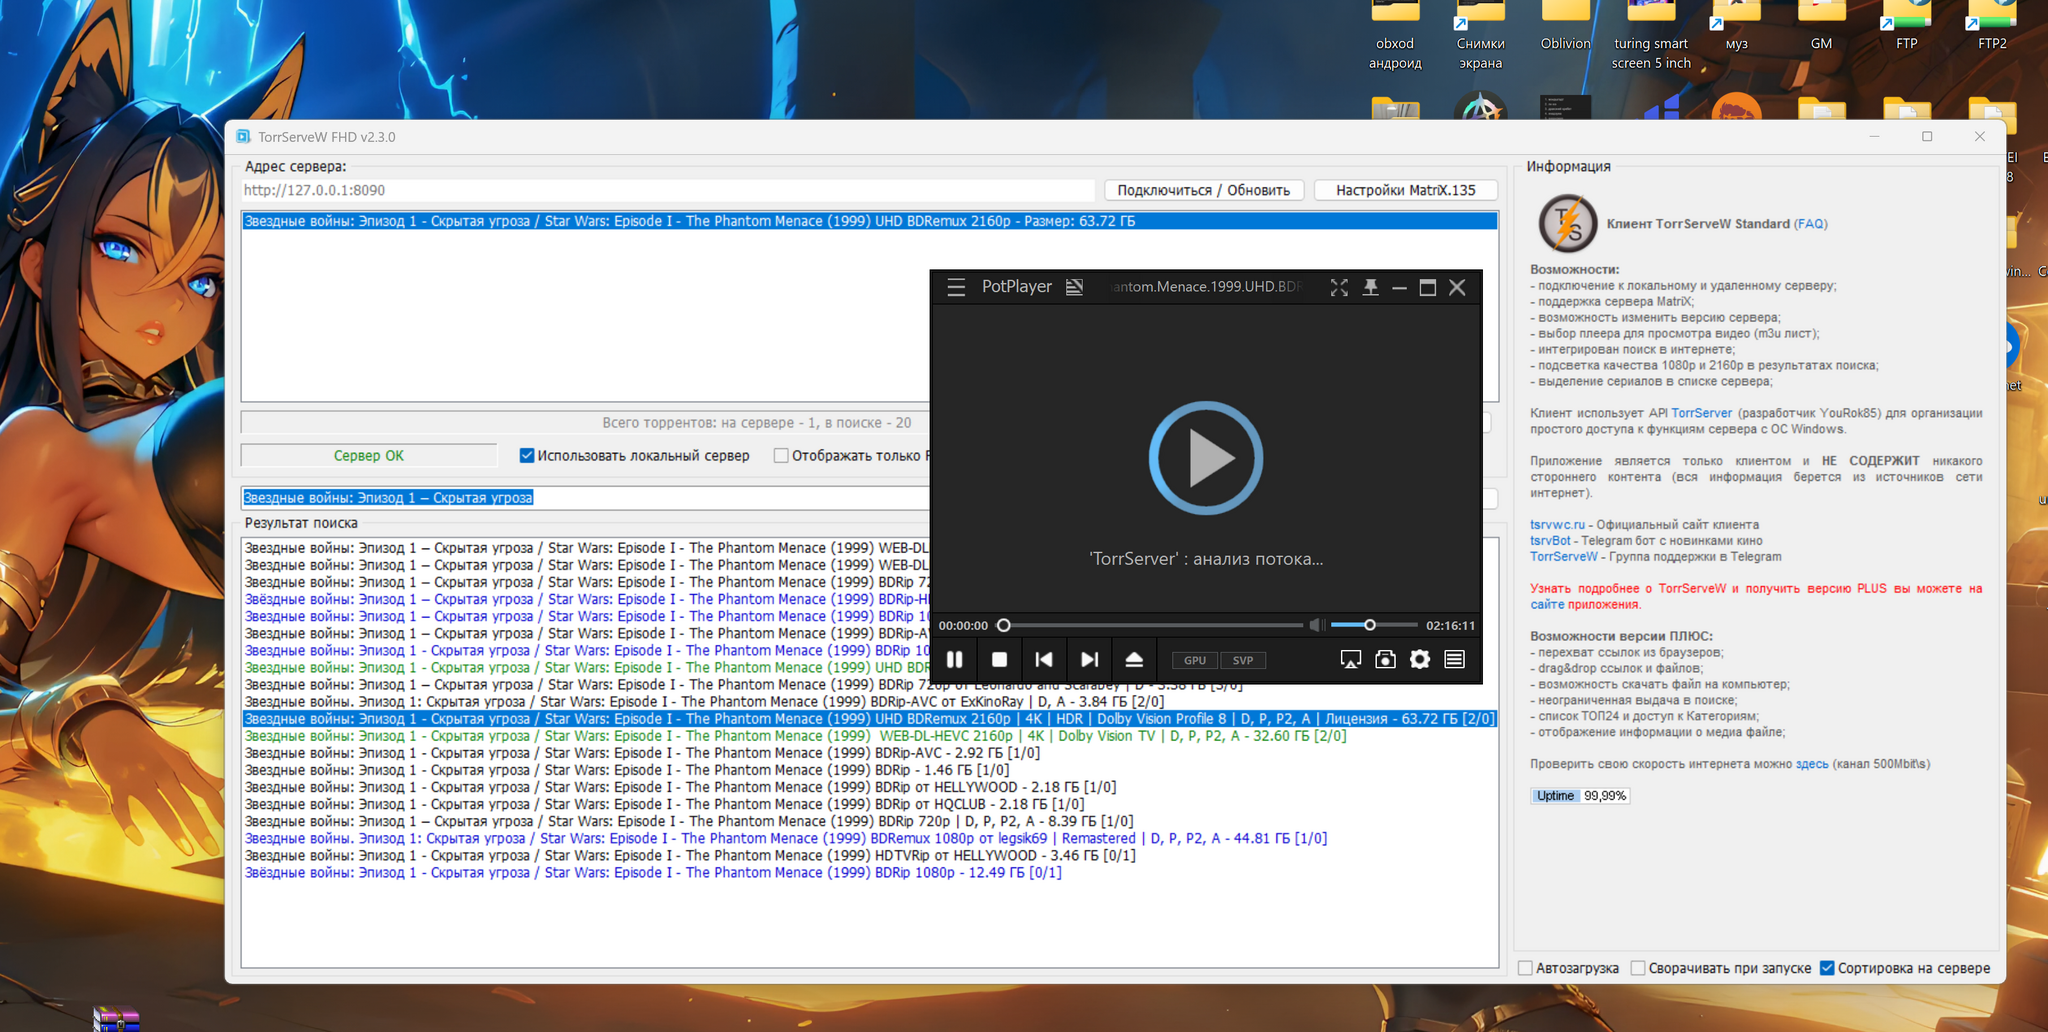
Task: Show the PotPlayer playlist panel icon
Action: [x=1455, y=659]
